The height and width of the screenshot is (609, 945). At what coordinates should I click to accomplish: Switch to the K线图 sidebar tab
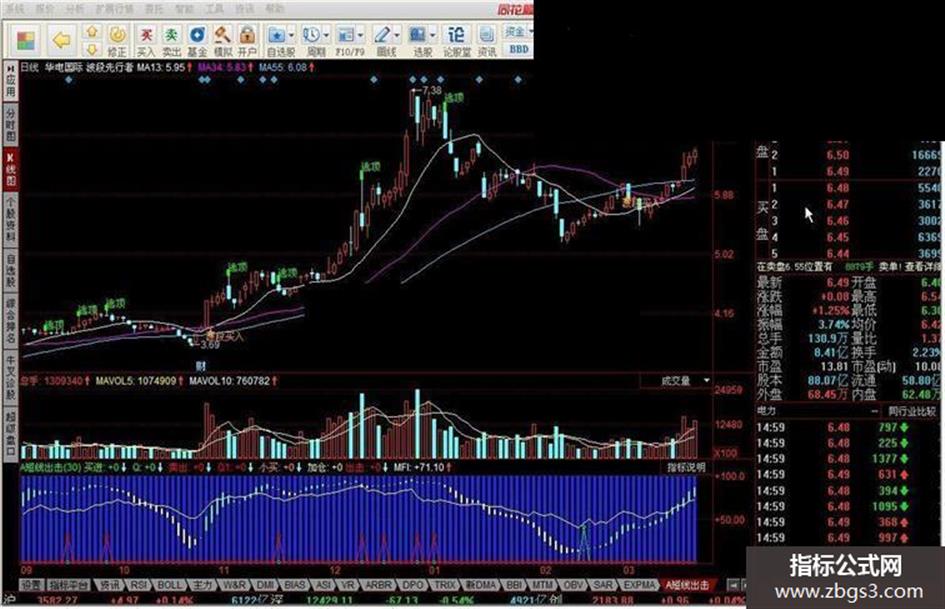coord(10,169)
